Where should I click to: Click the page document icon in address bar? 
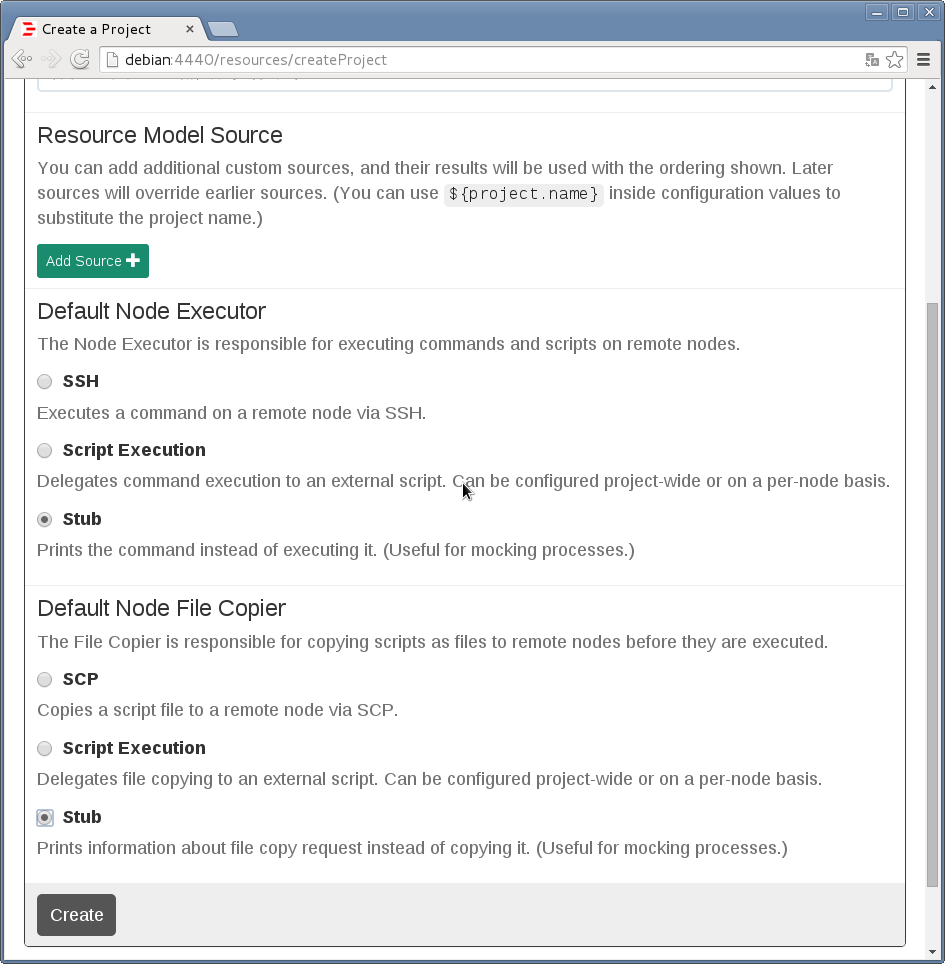112,60
